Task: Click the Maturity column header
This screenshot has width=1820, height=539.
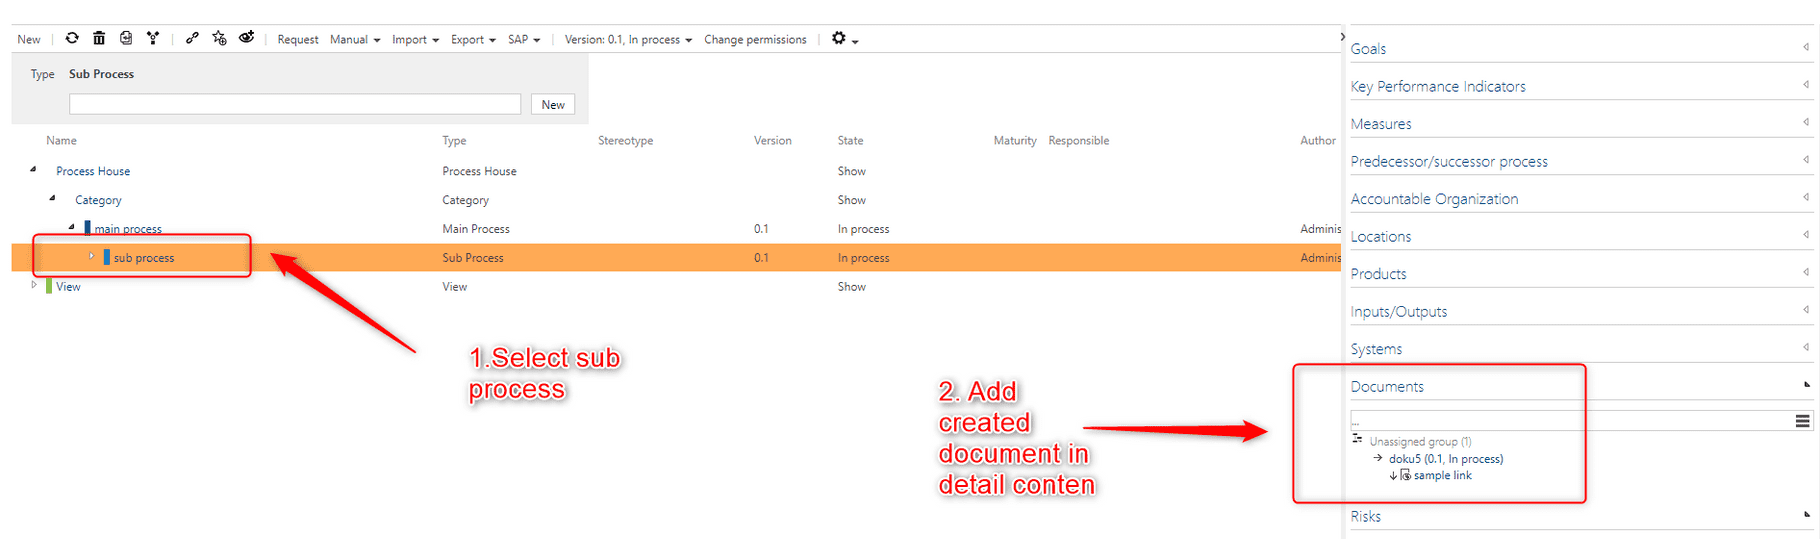Action: click(1015, 140)
